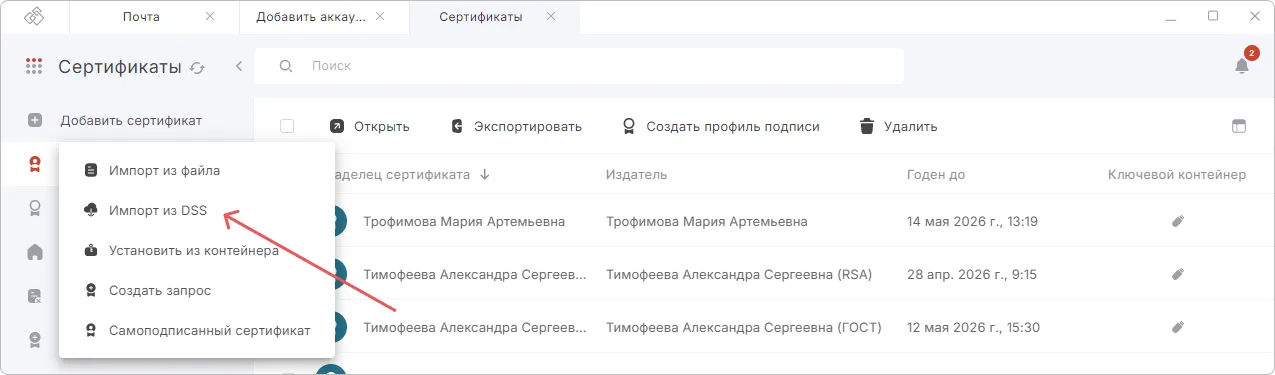The height and width of the screenshot is (375, 1275).
Task: Collapse the sidebar with the chevron
Action: [239, 66]
